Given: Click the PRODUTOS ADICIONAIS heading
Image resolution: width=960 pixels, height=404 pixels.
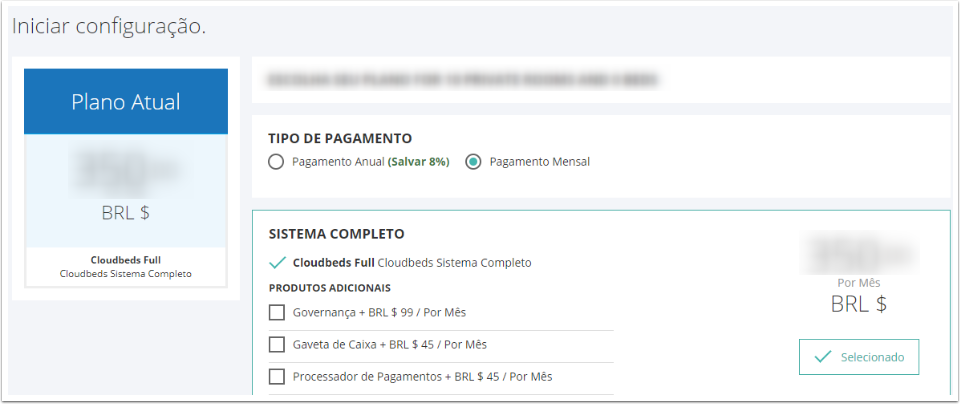Looking at the screenshot, I should coord(329,288).
